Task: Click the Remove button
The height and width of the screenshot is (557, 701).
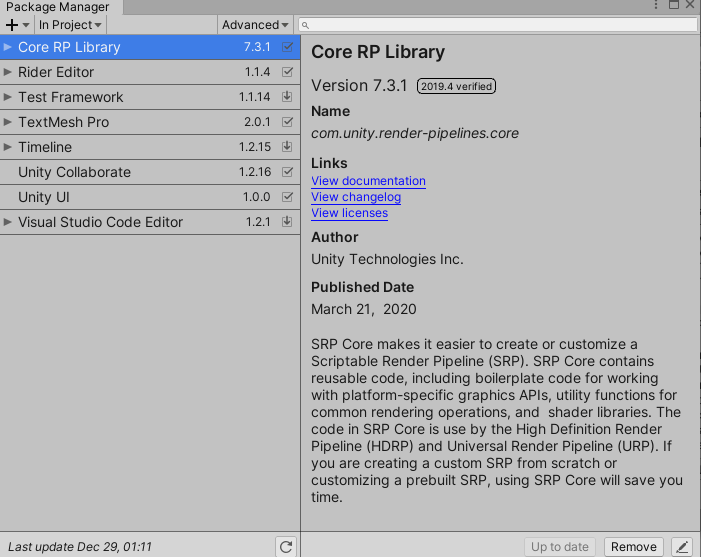Action: click(x=634, y=546)
